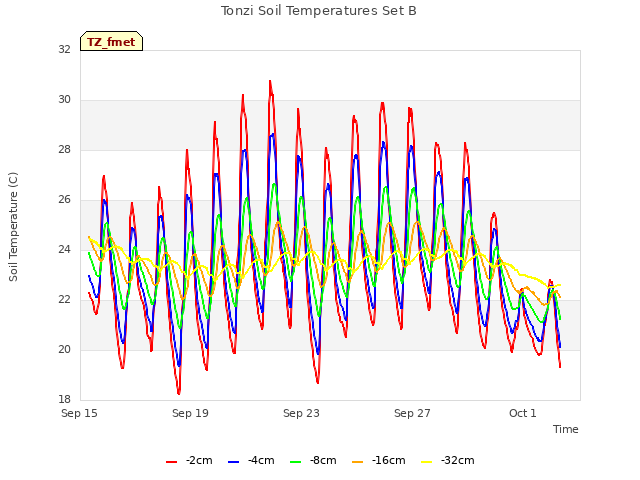The image size is (640, 480).
Task: Select the -8cm legend label
Action: click(323, 460)
